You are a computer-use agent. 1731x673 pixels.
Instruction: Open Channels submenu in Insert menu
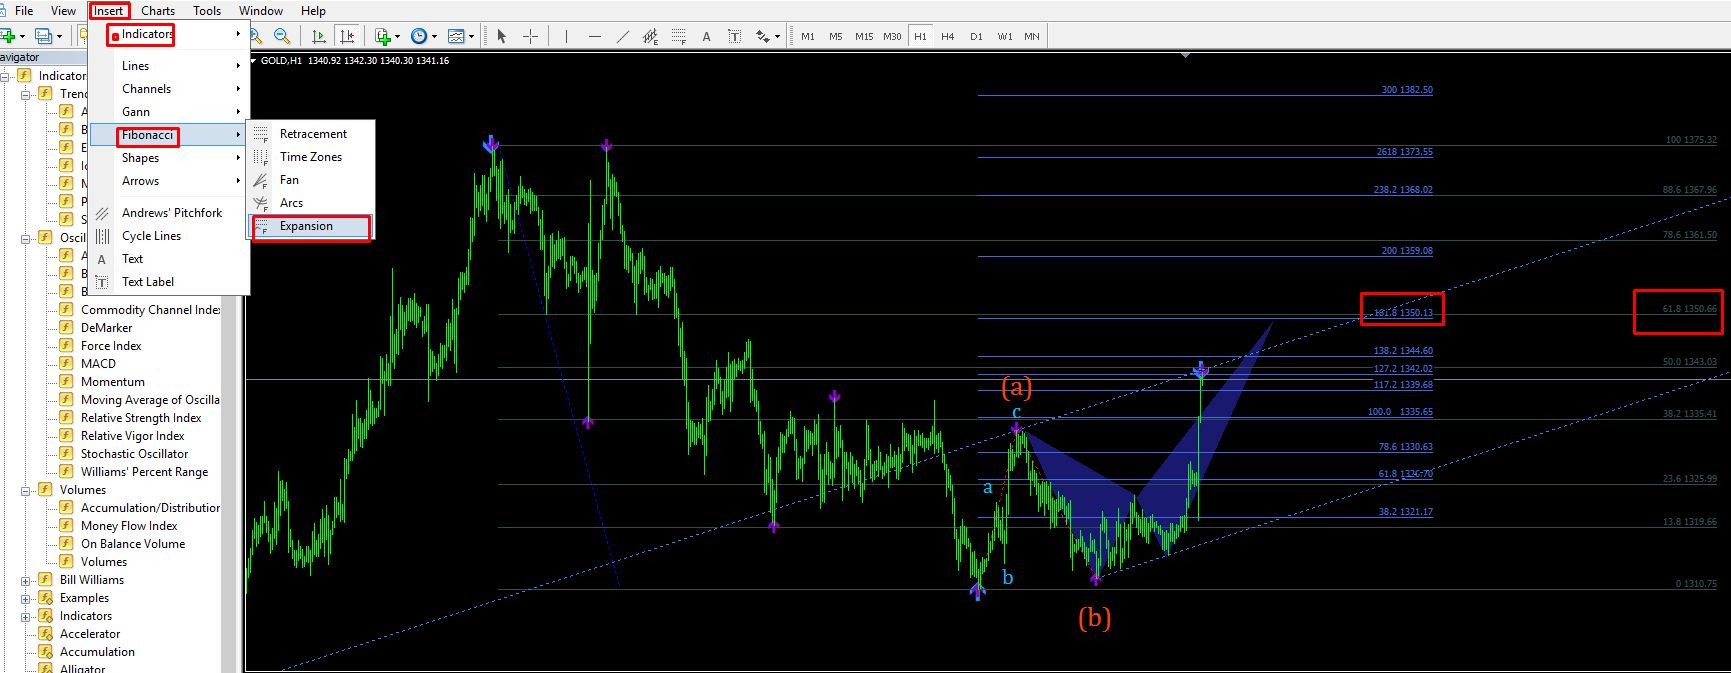(169, 89)
